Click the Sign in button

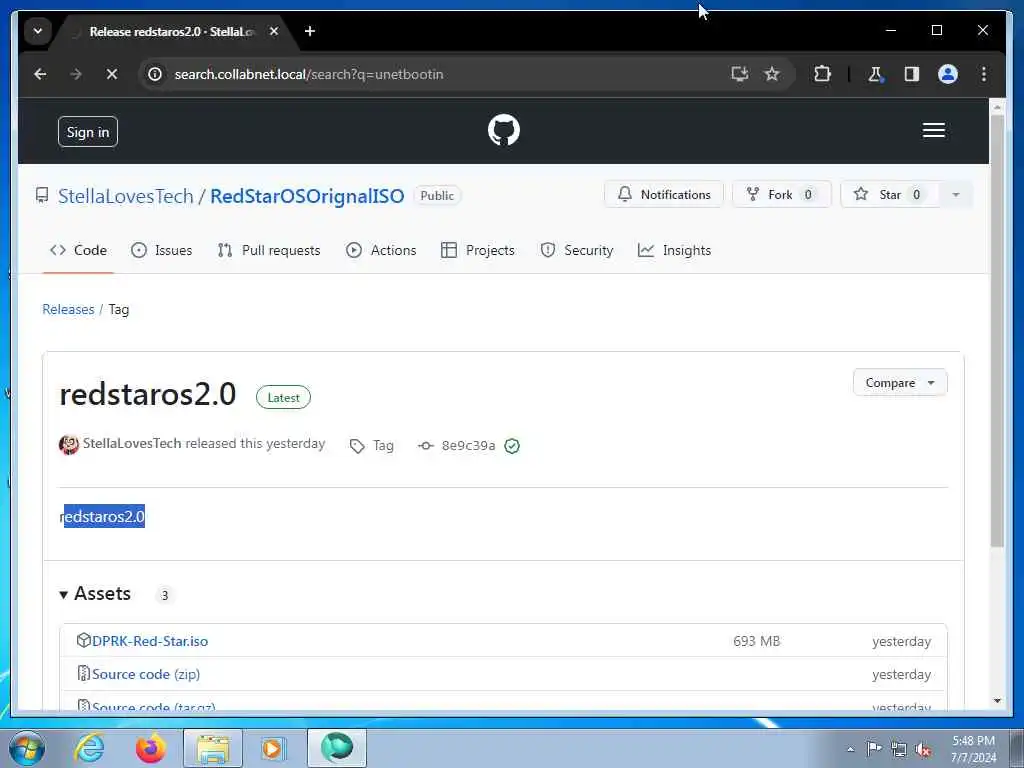88,132
